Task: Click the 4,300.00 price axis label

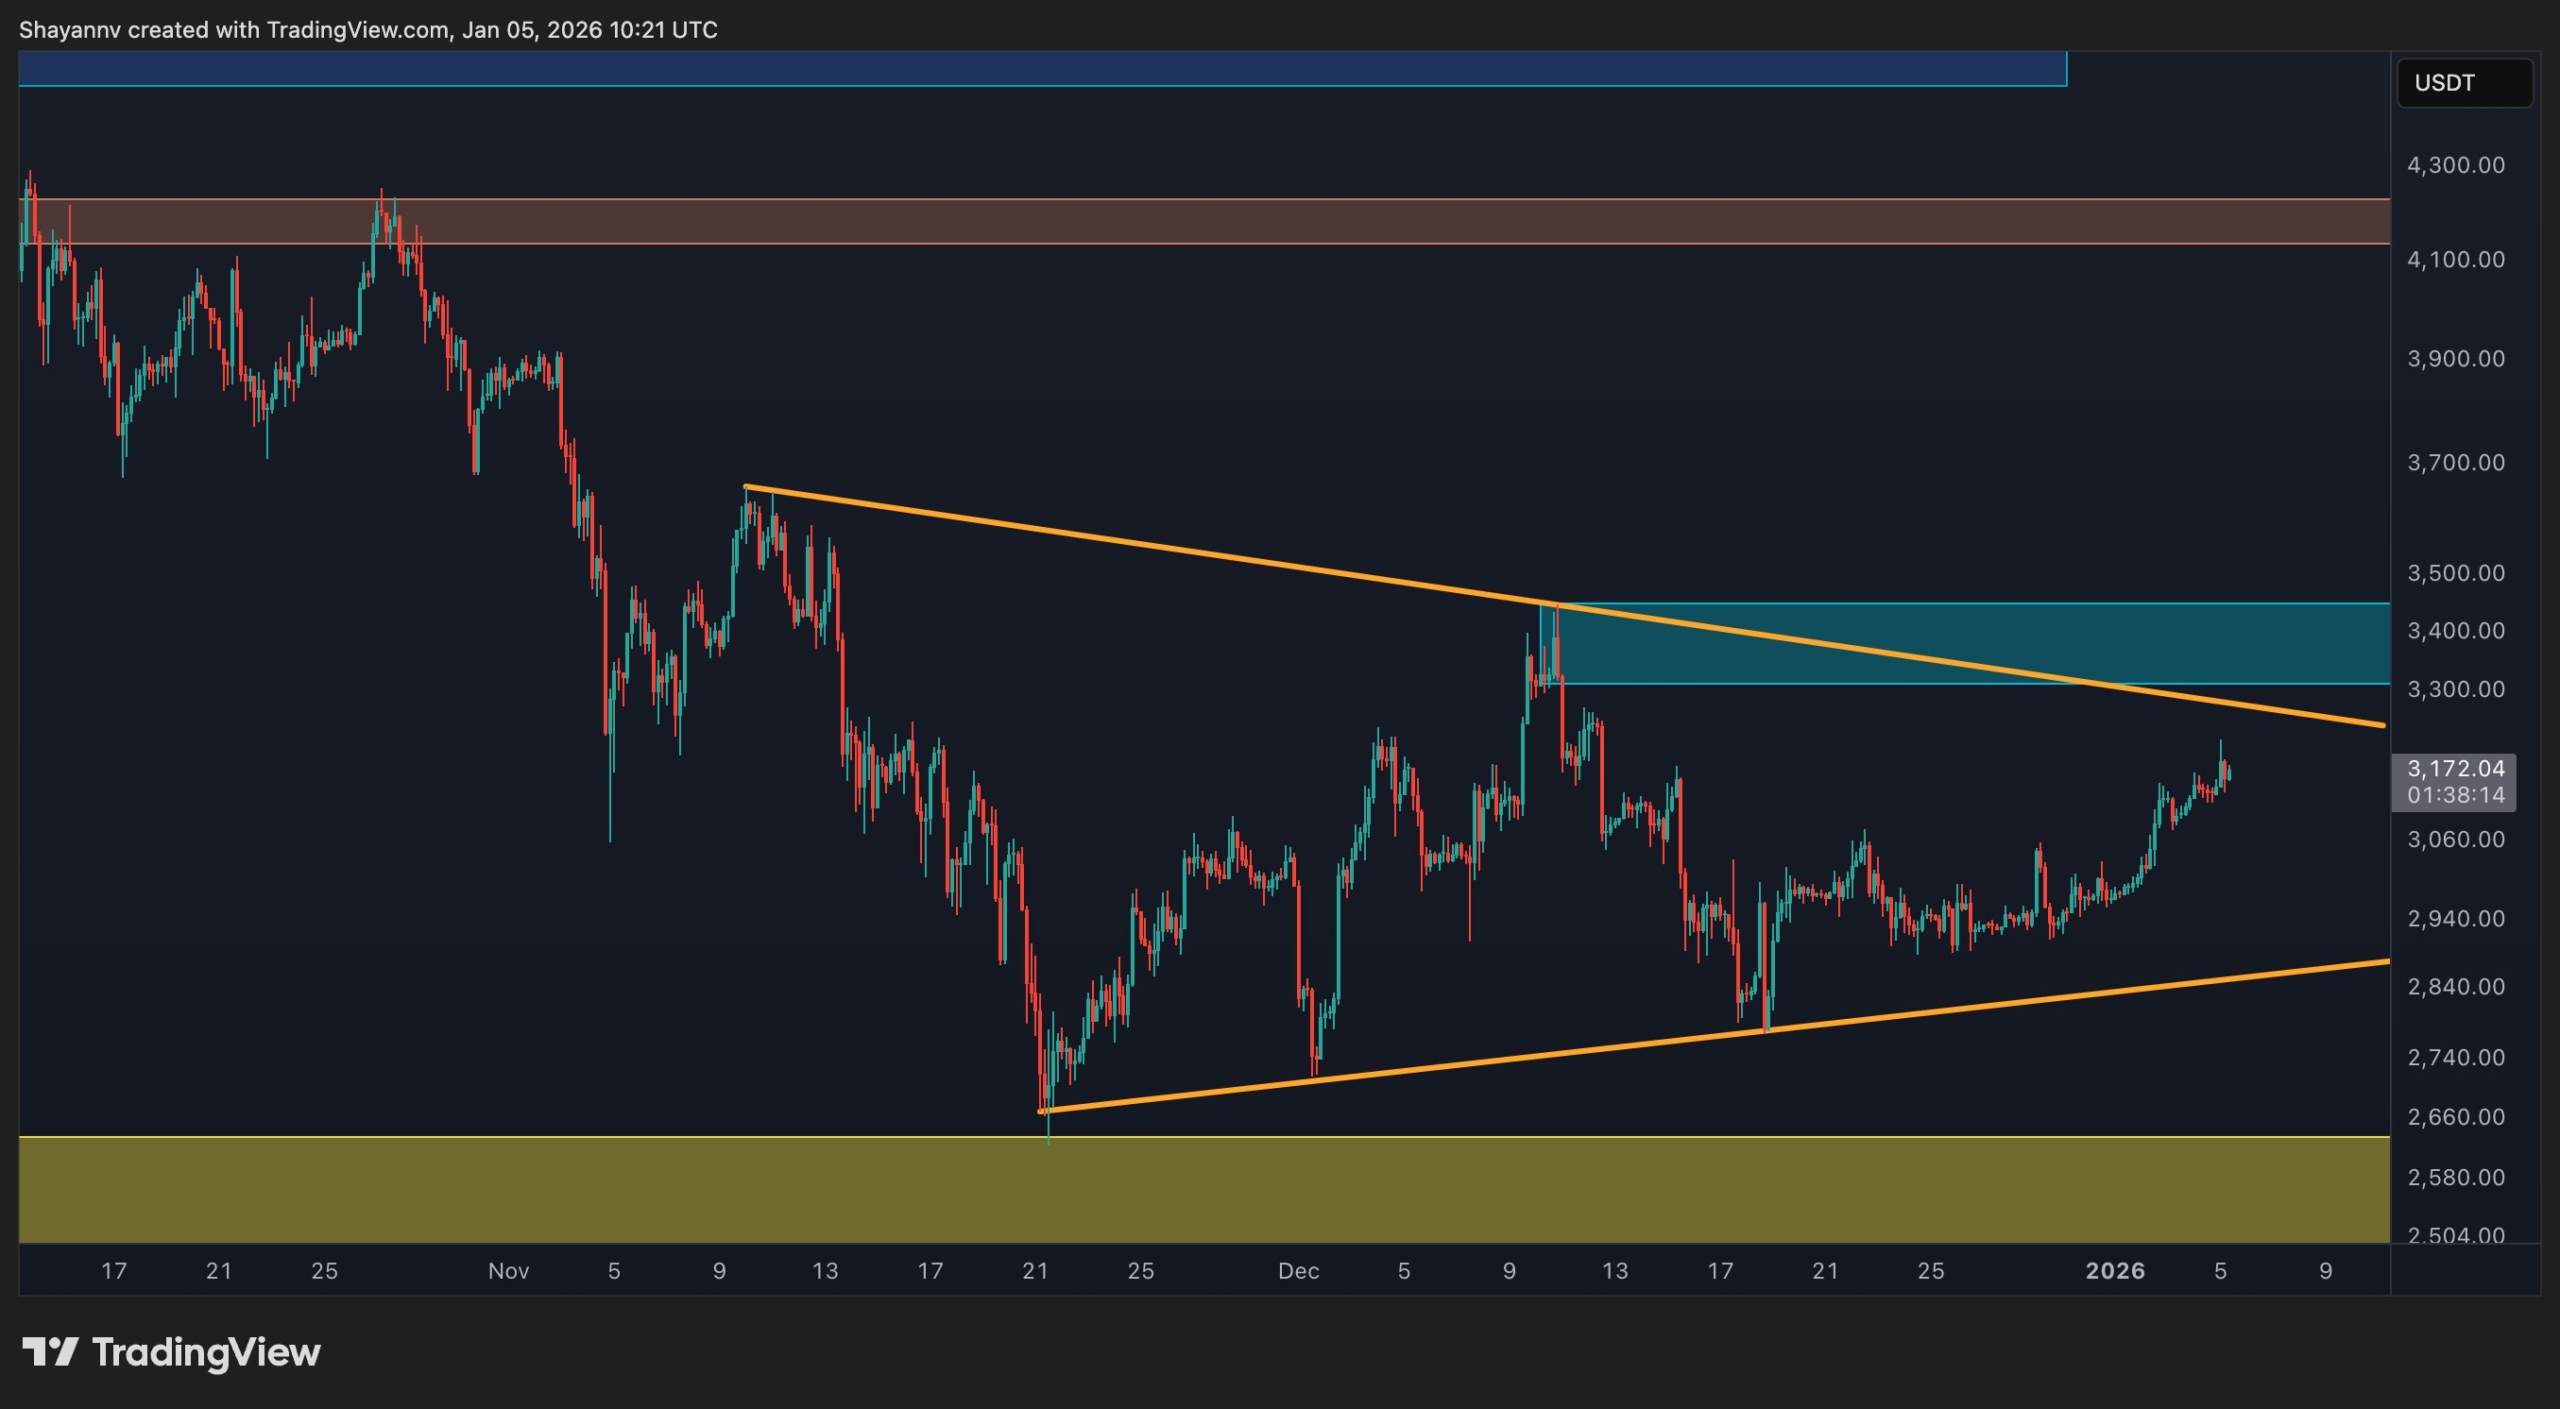Action: (x=2455, y=165)
